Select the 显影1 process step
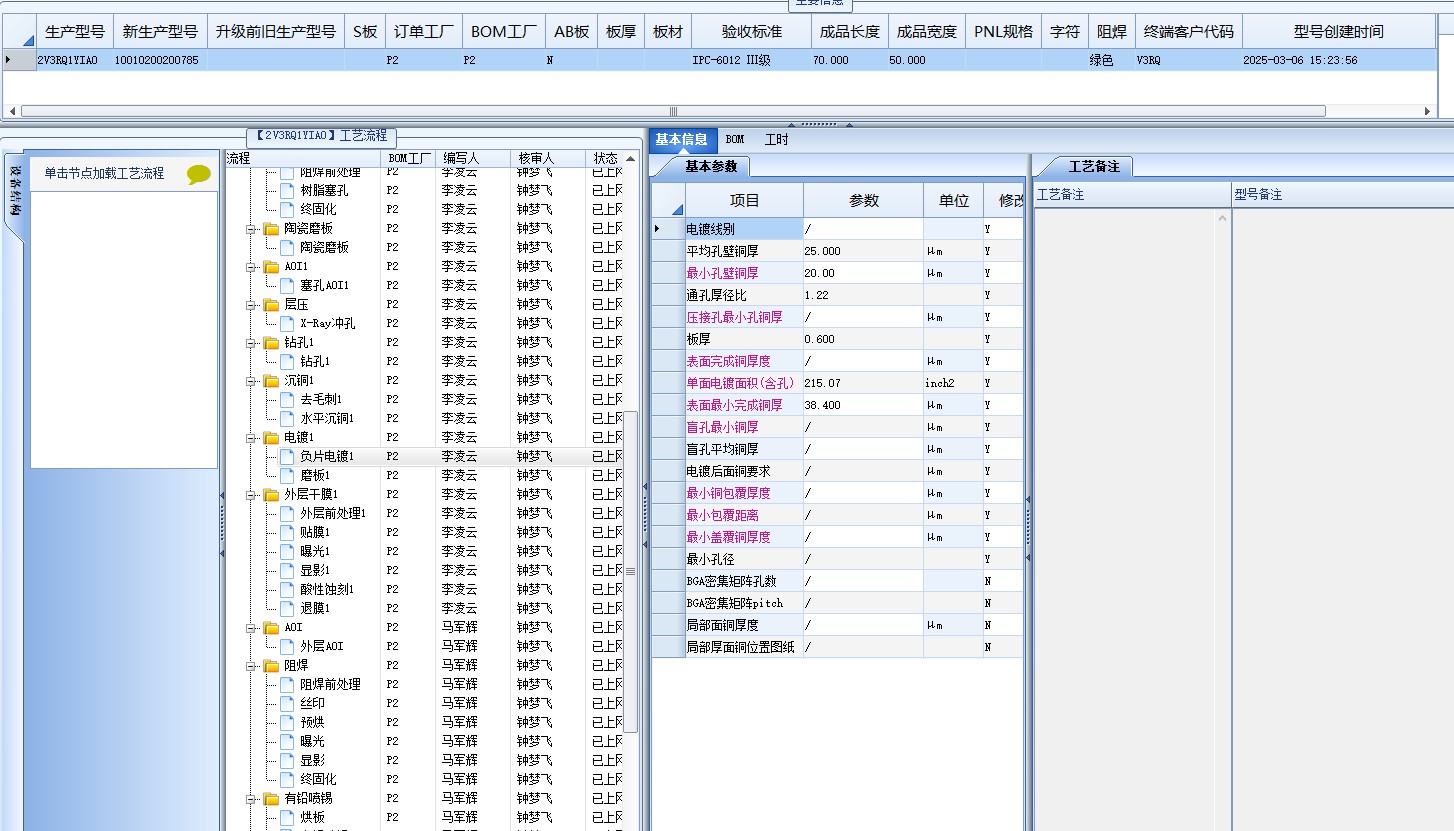 [315, 571]
